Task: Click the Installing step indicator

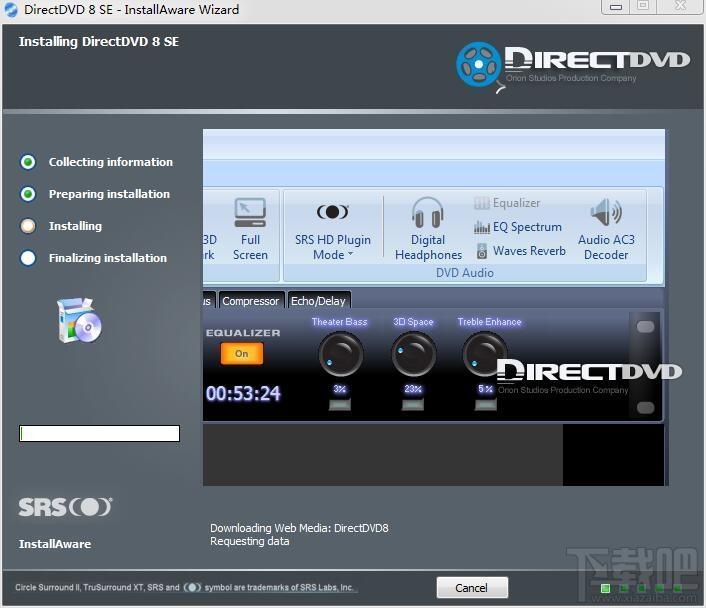Action: pos(28,226)
